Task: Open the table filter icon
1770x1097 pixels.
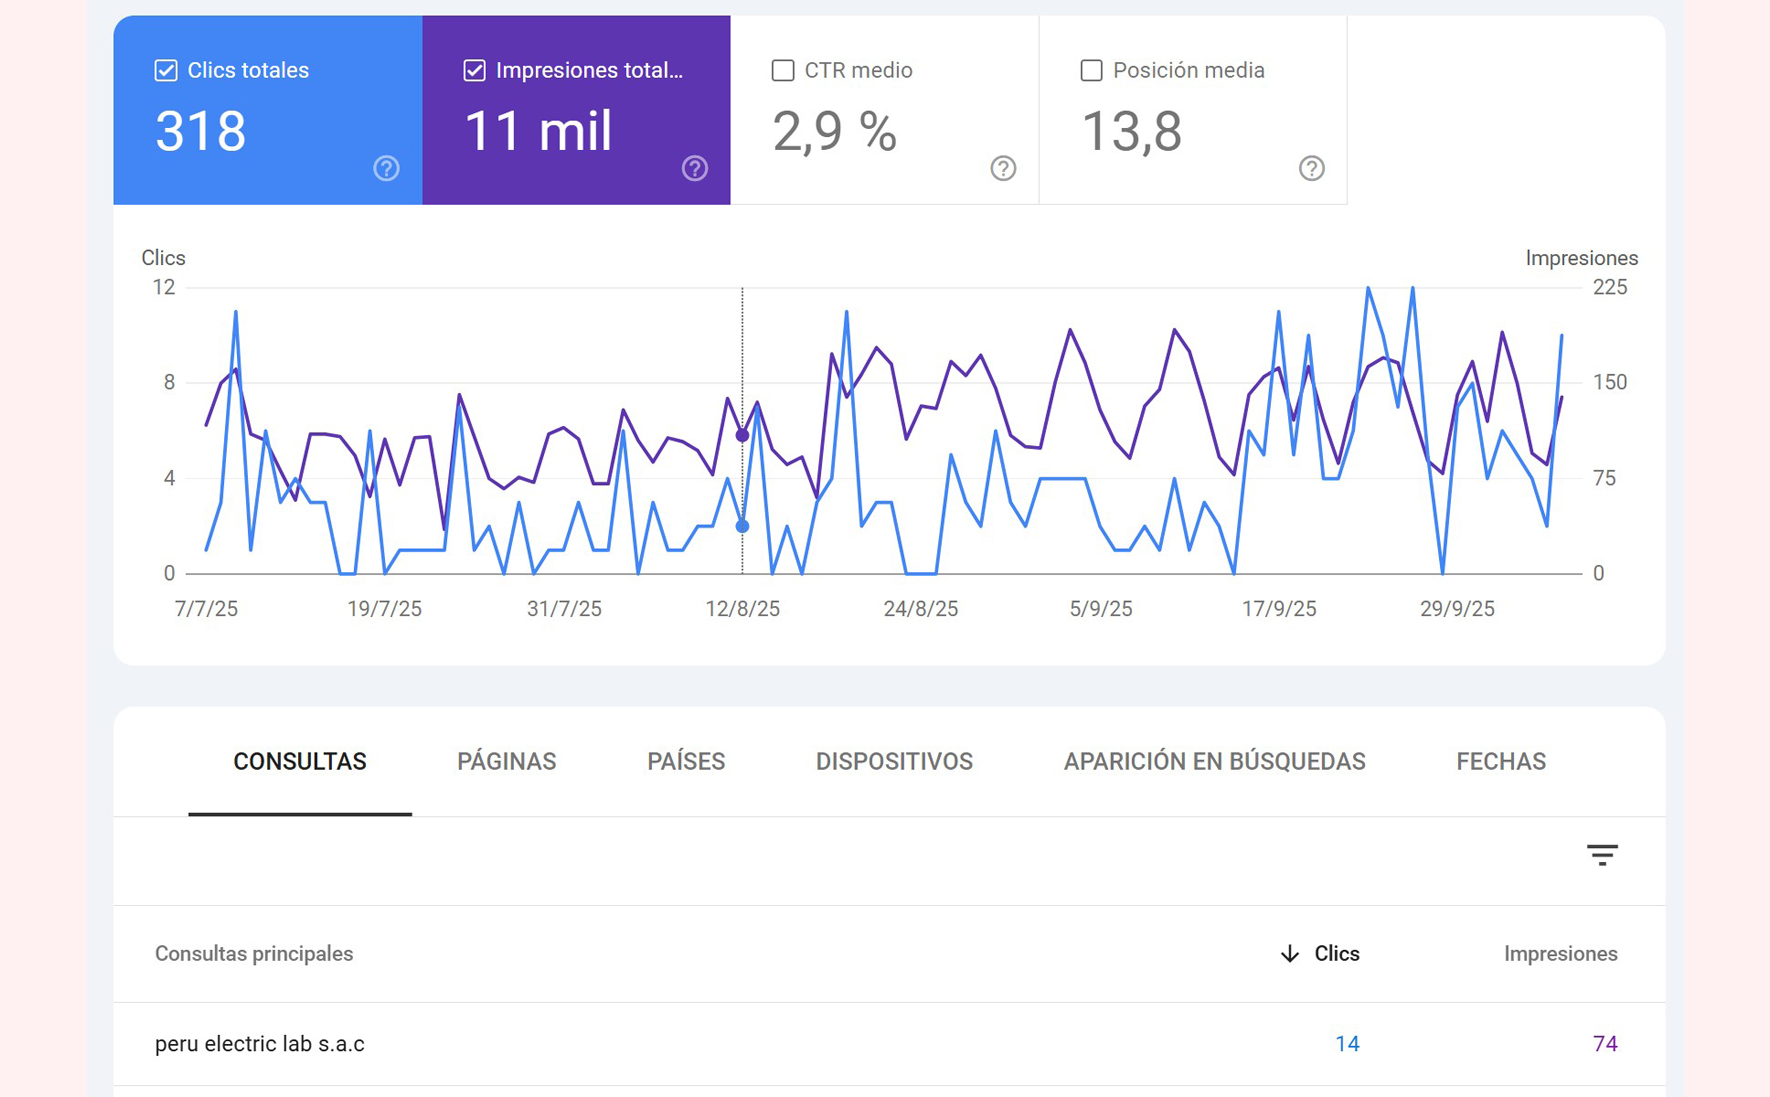Action: pos(1602,855)
